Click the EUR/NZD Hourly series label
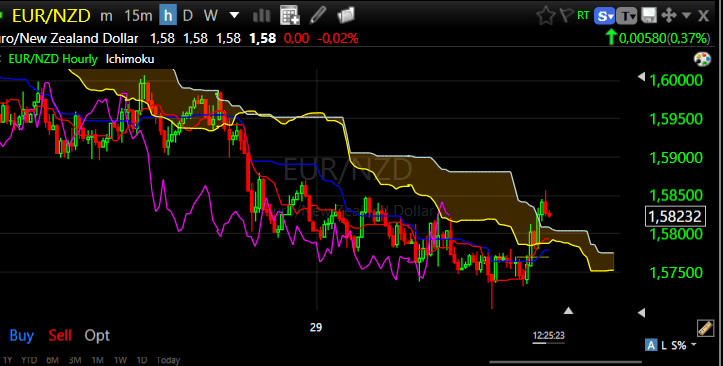Screen dimensions: 723x366 53,59
